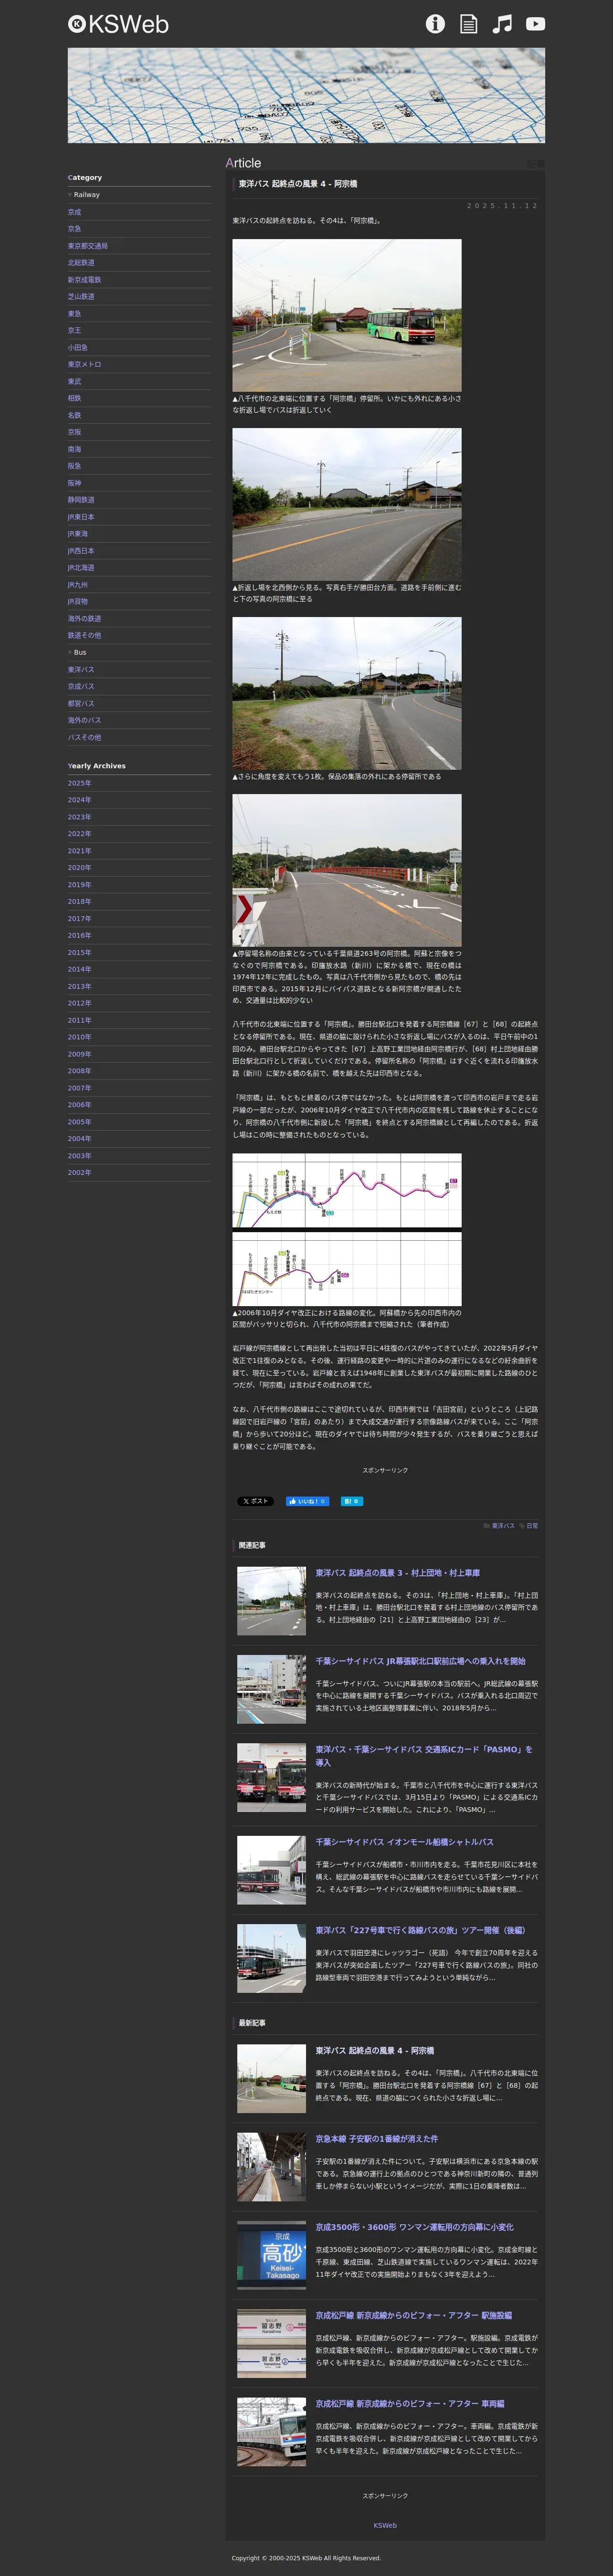The image size is (613, 2576).
Task: Open the 京成バス category
Action: coord(81,687)
